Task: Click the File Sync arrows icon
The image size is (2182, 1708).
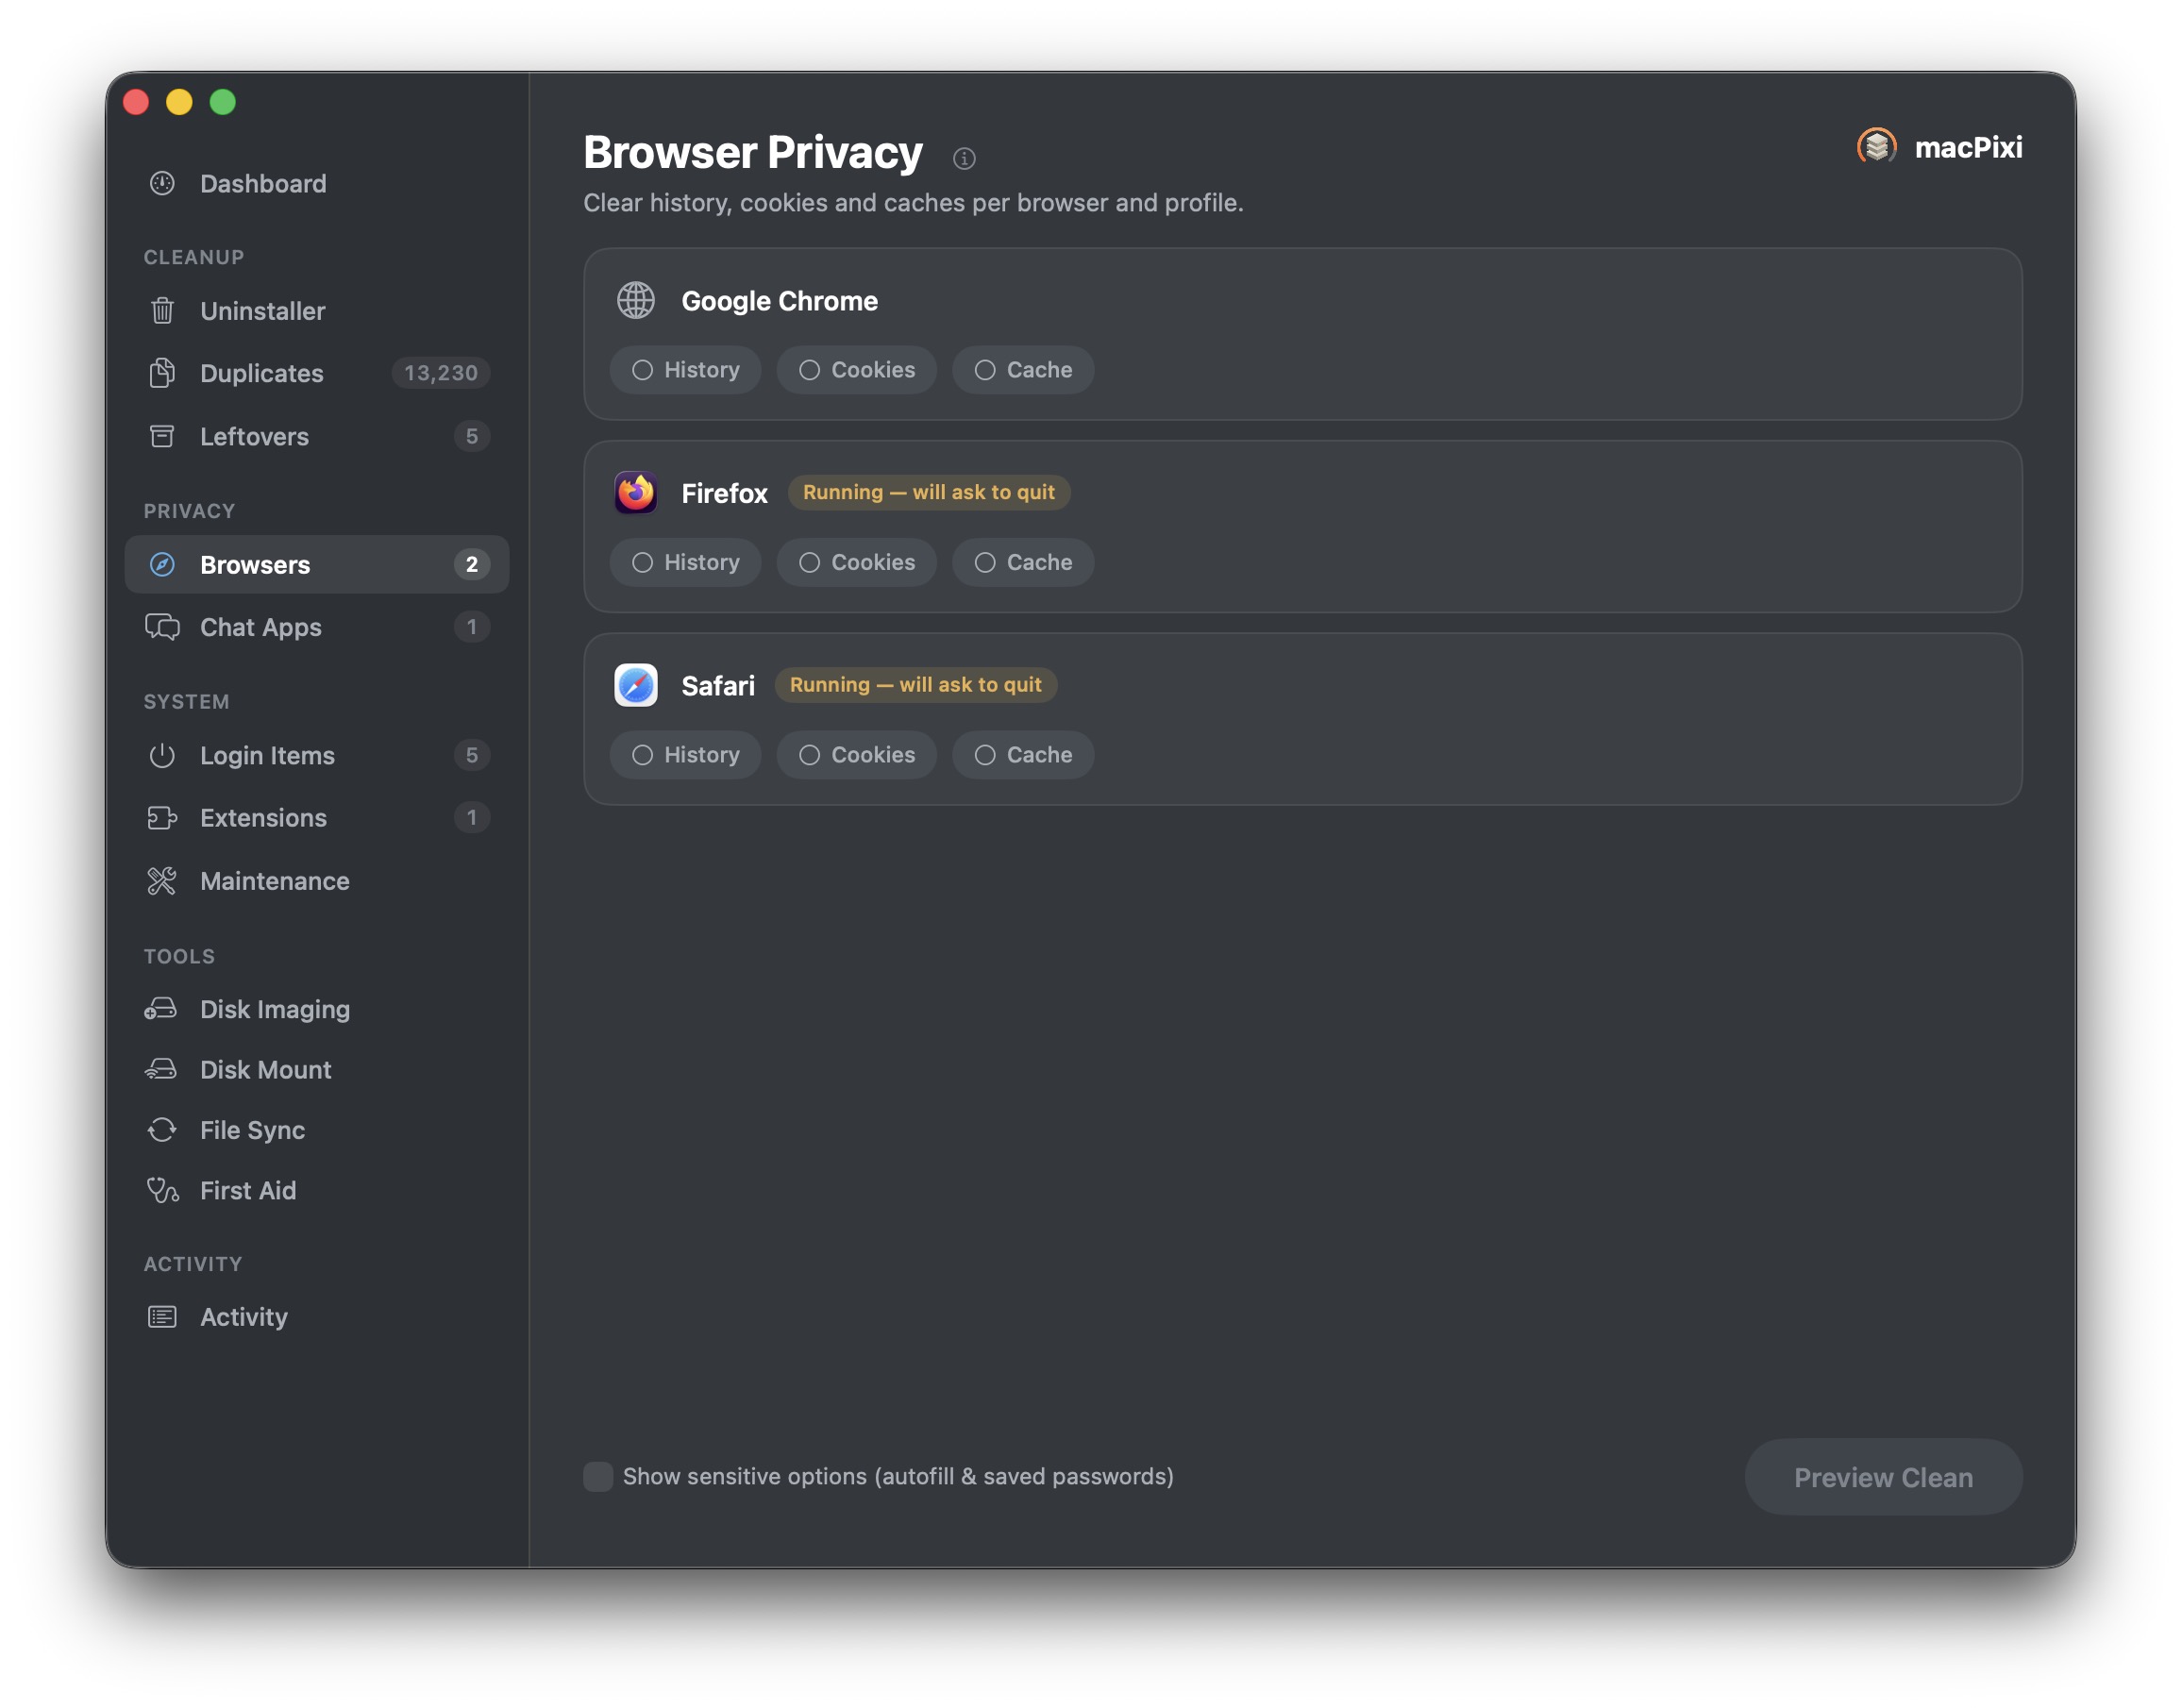Action: point(162,1130)
